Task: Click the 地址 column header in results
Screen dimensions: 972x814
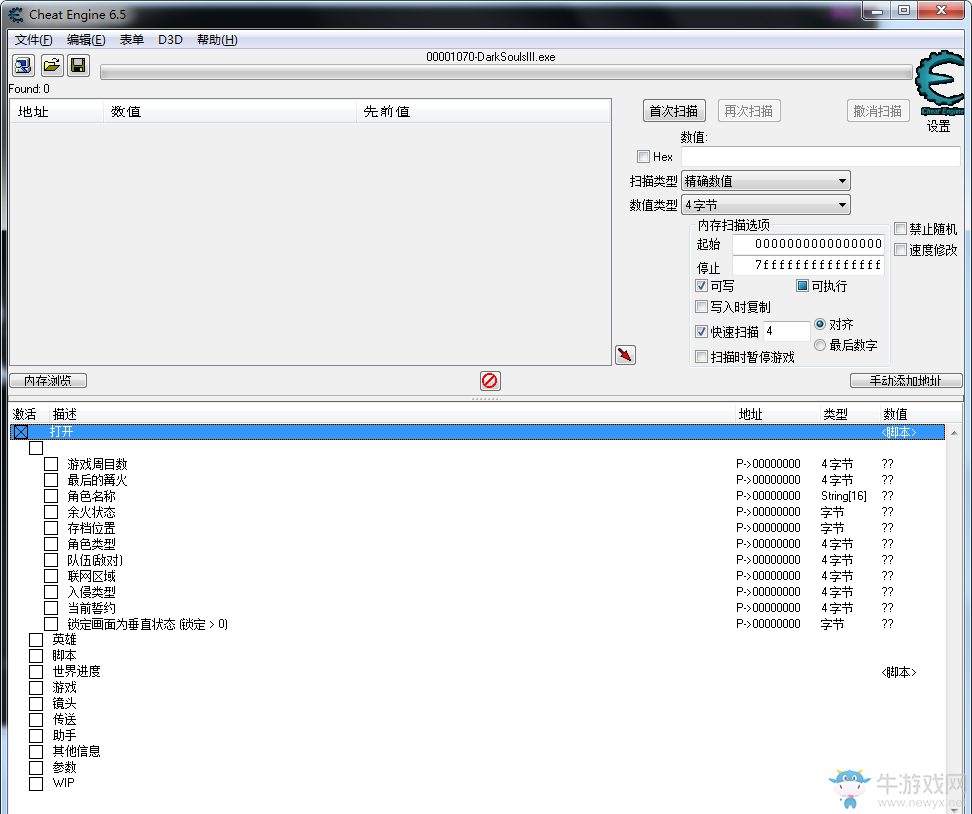Action: (56, 112)
